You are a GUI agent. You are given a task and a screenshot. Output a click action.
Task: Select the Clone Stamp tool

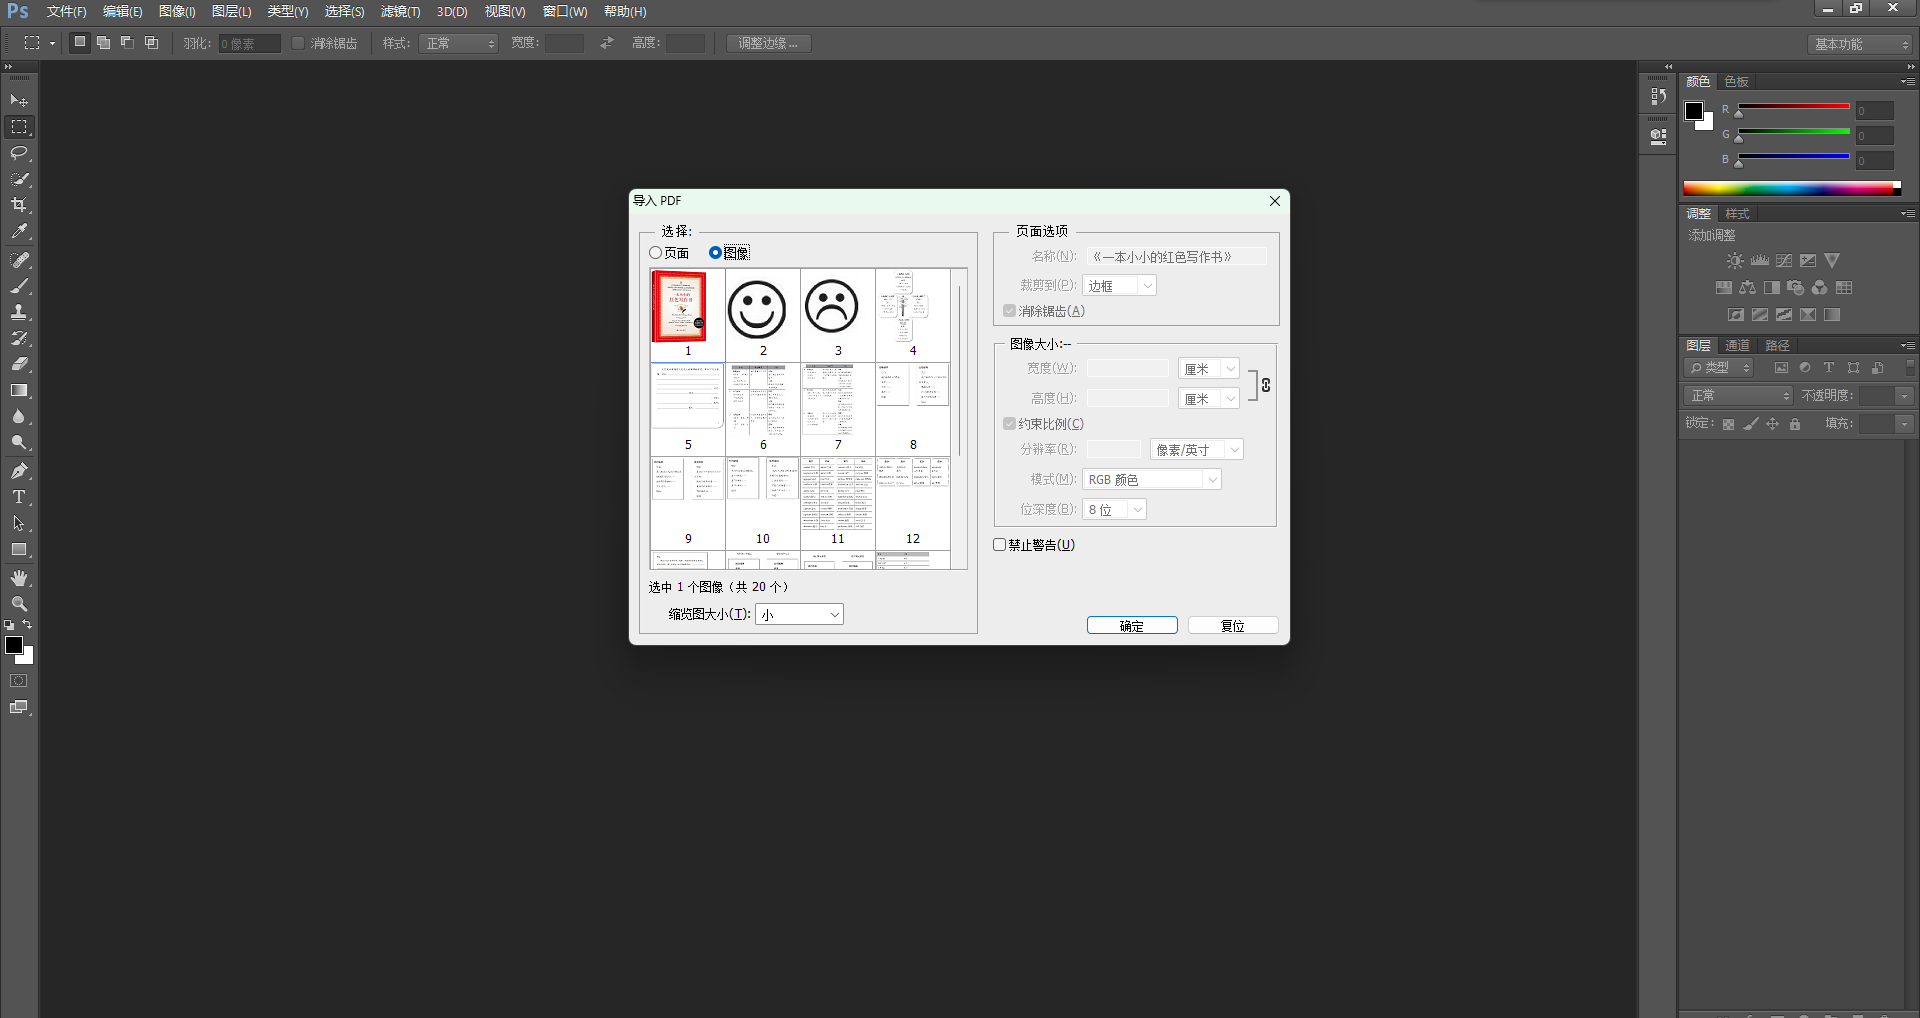(19, 312)
